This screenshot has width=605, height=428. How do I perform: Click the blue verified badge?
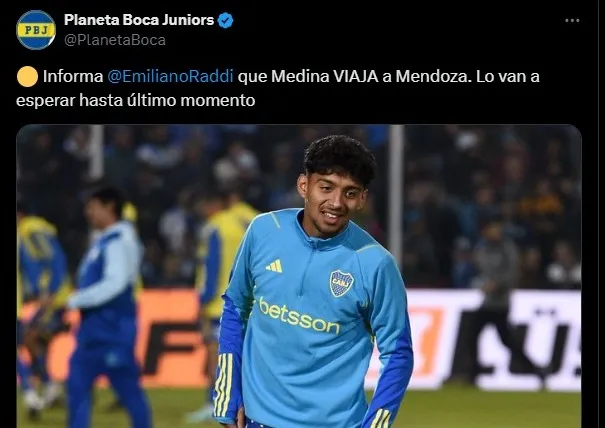click(225, 20)
